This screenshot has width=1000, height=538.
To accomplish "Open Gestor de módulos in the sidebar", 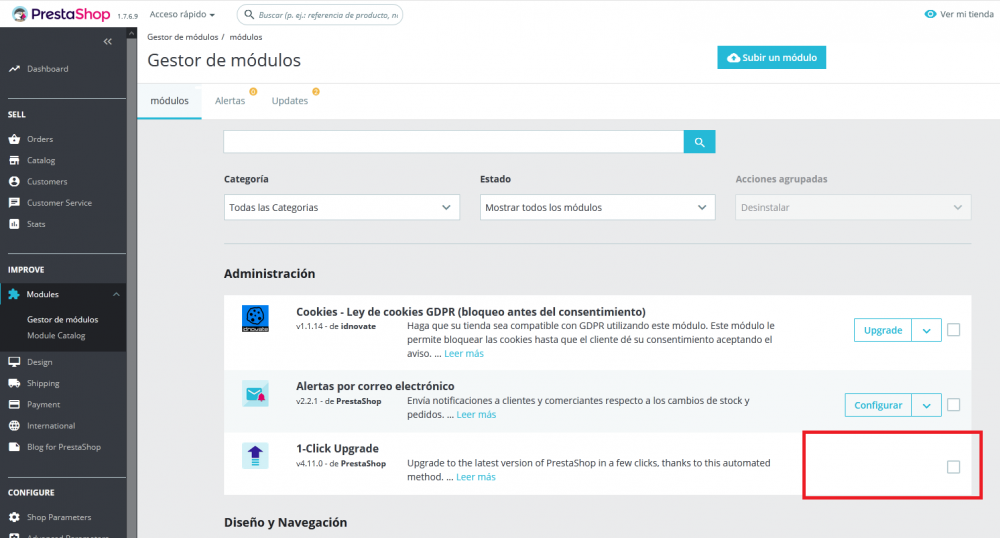I will point(62,319).
